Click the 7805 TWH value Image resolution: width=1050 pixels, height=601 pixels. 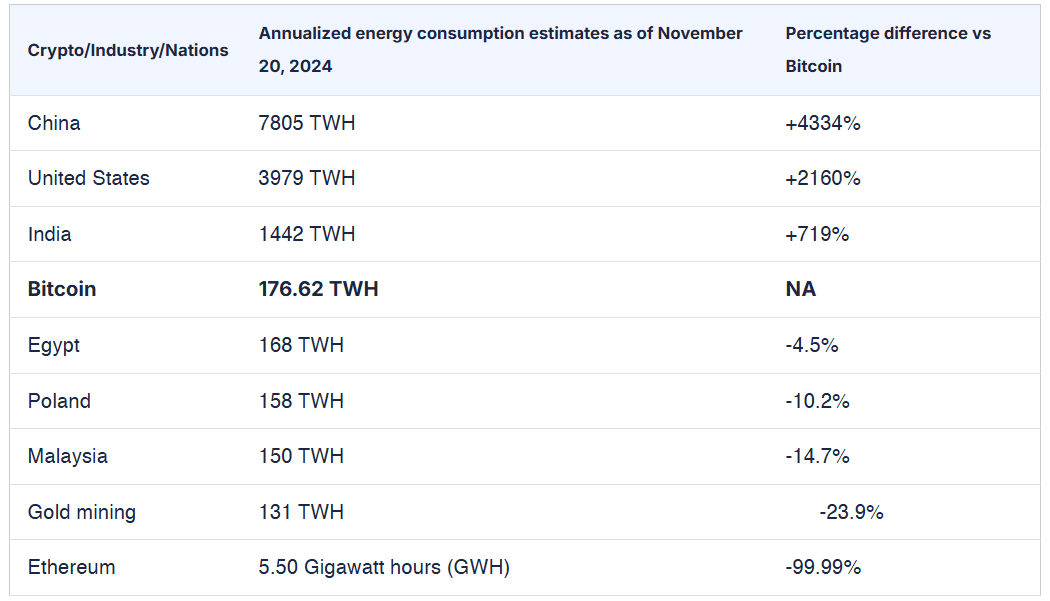coord(307,123)
